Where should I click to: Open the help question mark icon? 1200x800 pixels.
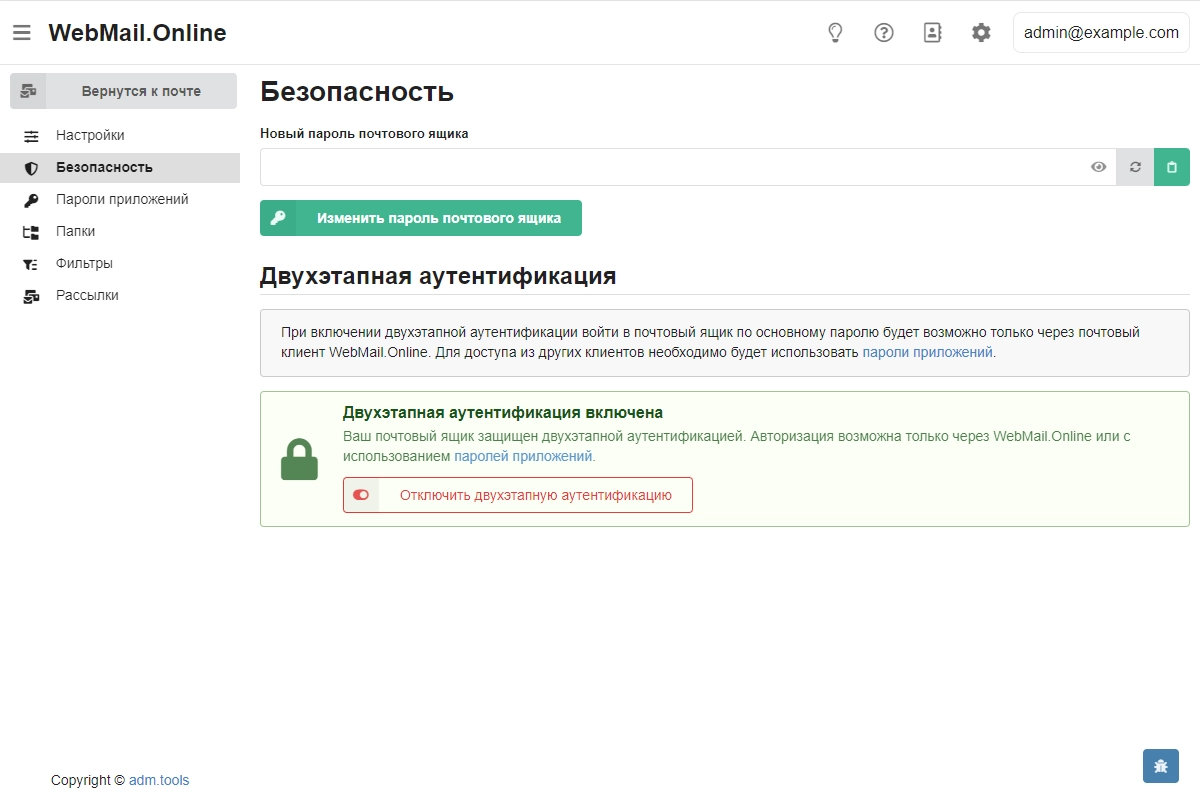(884, 33)
